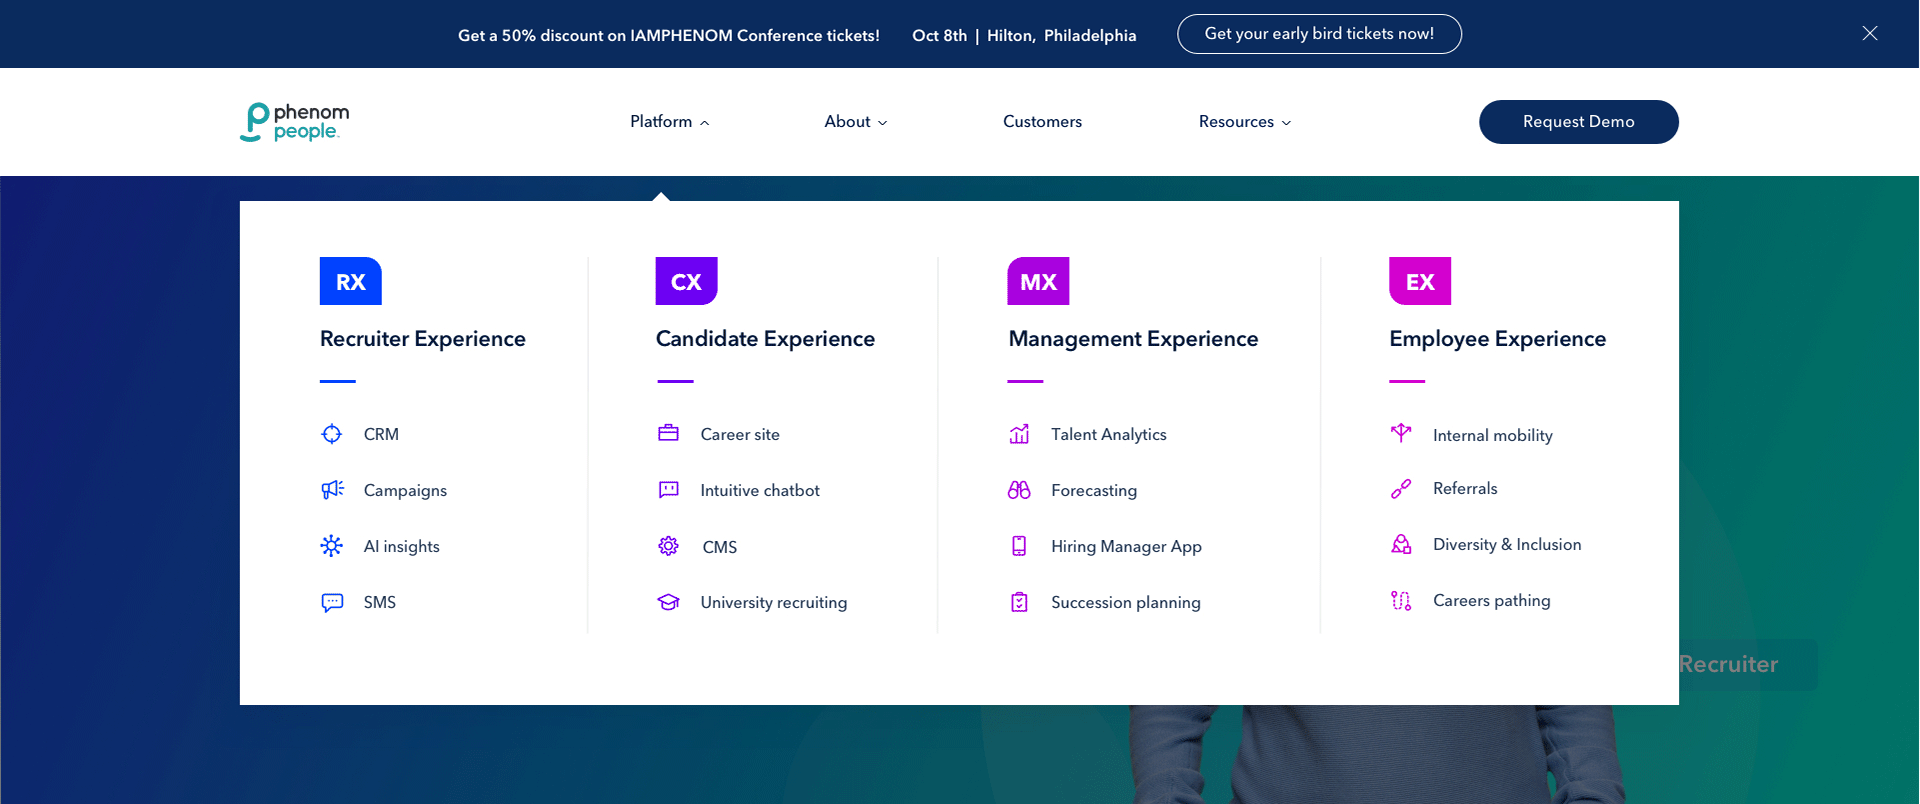Click the banner text about 50% discount
This screenshot has width=1920, height=804.
[669, 35]
